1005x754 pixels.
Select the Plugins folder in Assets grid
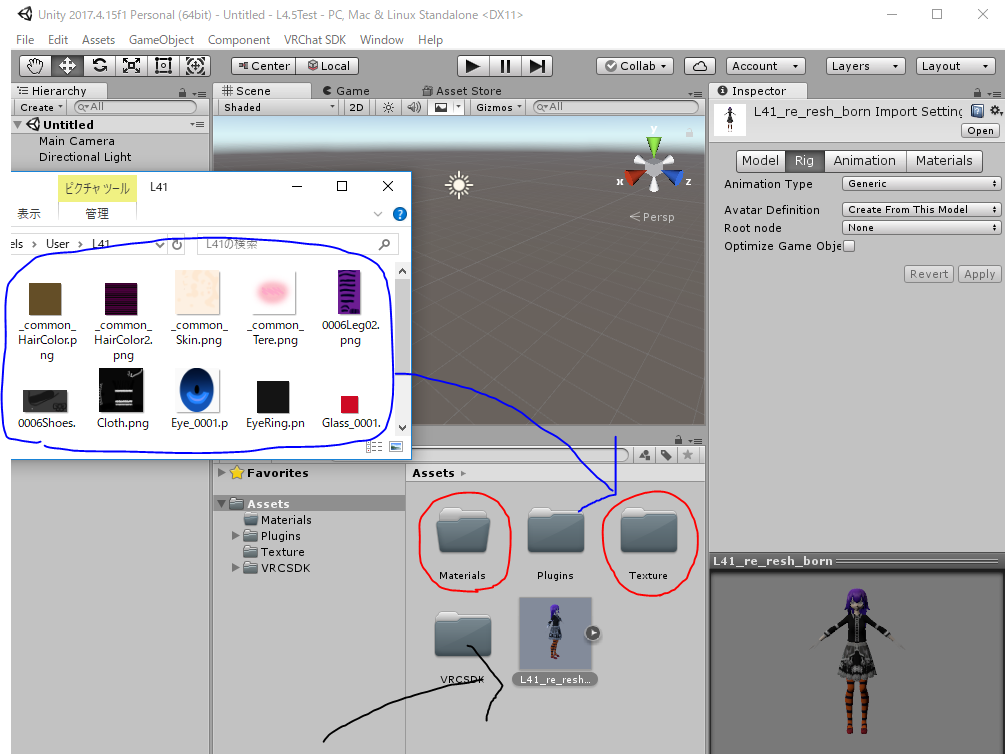tap(556, 544)
